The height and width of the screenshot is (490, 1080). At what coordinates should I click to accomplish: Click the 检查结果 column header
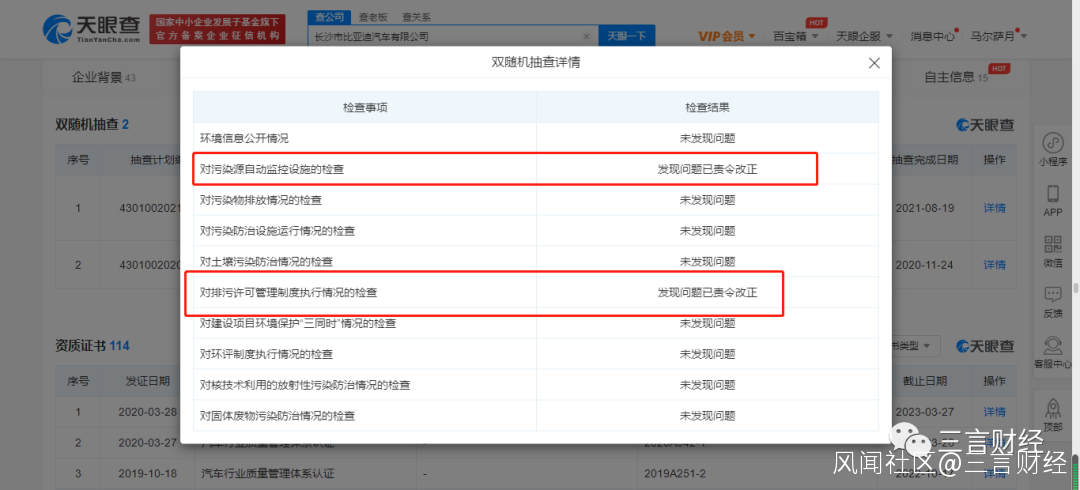[707, 108]
